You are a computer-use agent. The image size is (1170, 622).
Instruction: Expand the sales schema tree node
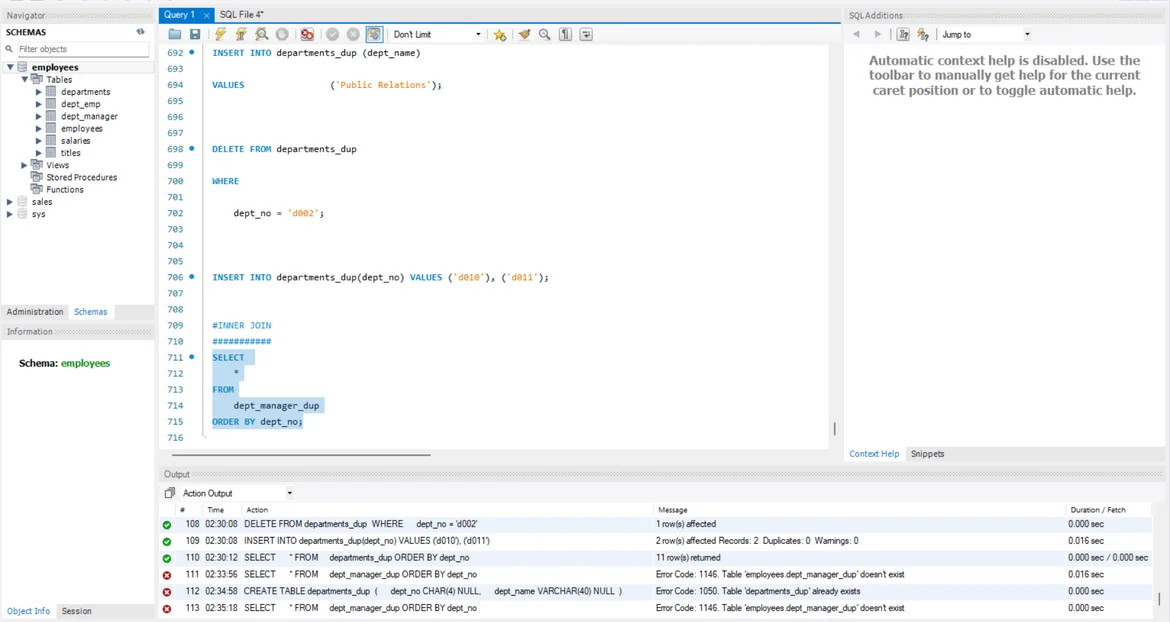10,202
